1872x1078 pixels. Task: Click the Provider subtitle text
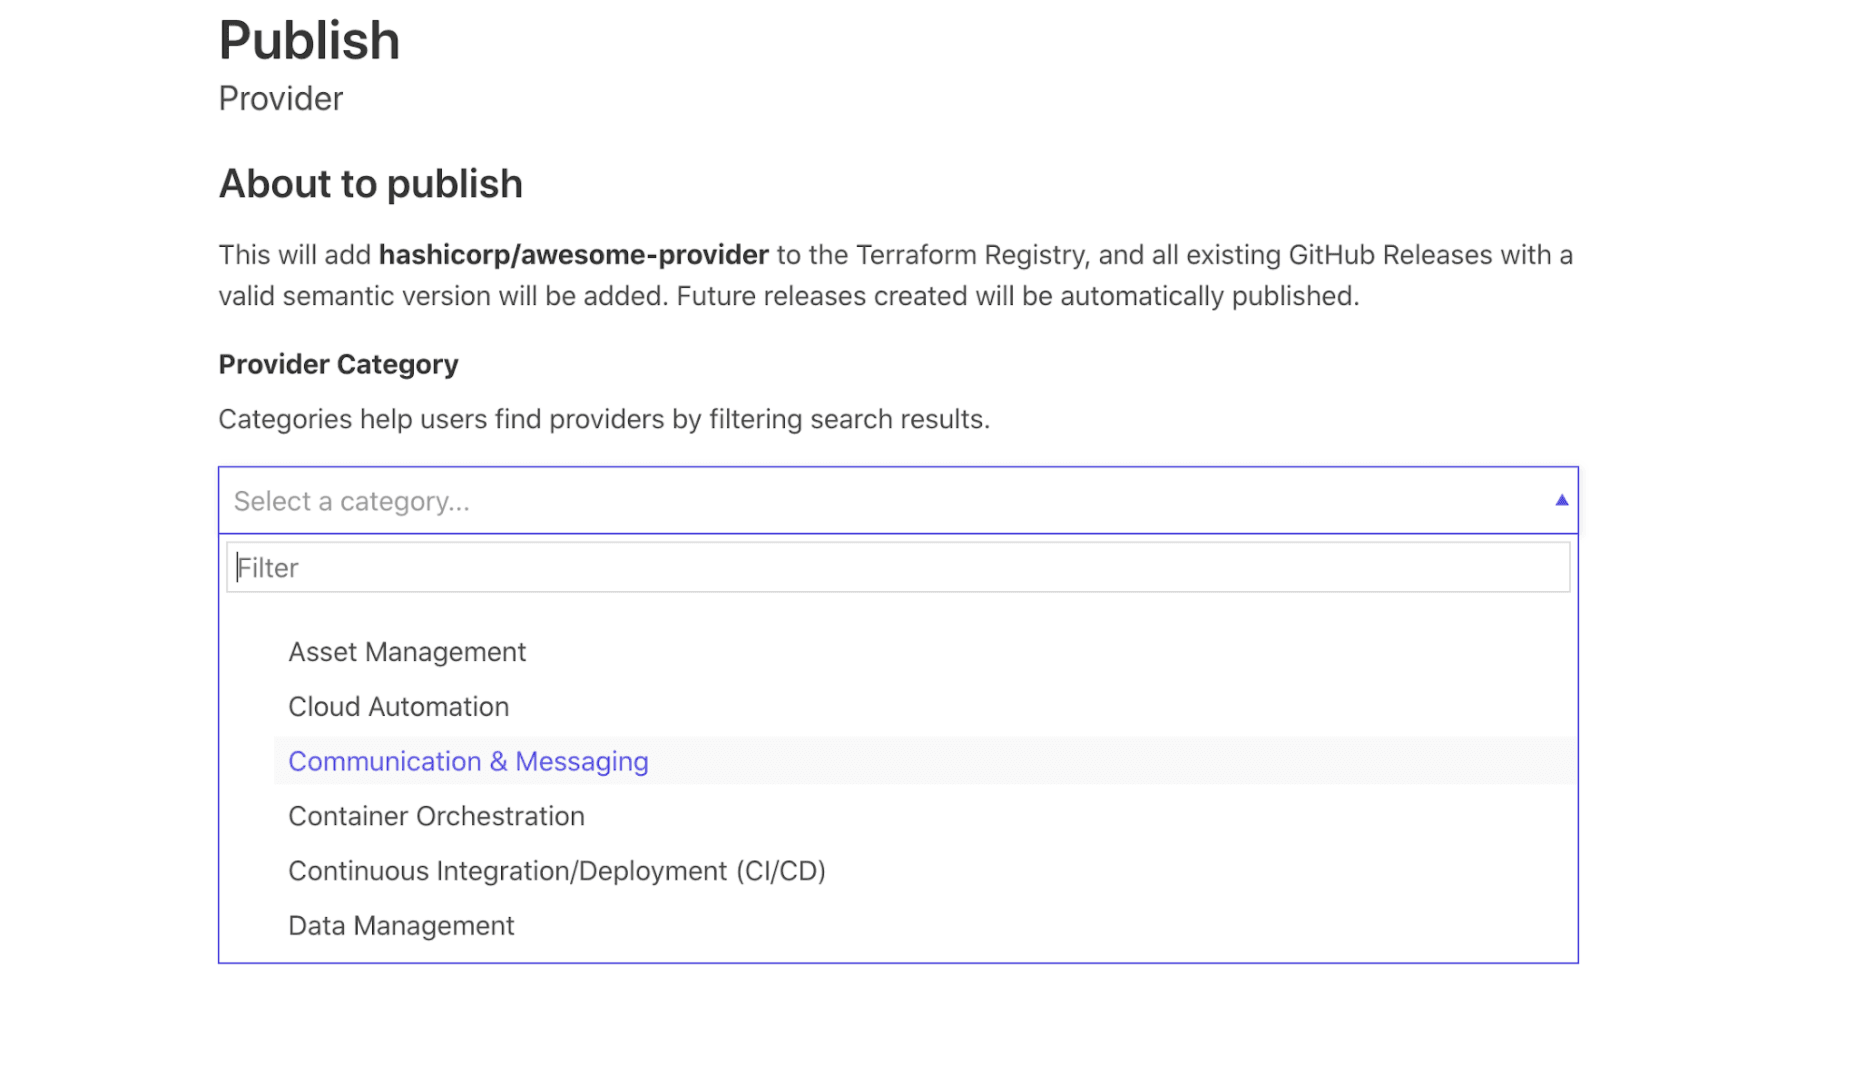click(281, 99)
